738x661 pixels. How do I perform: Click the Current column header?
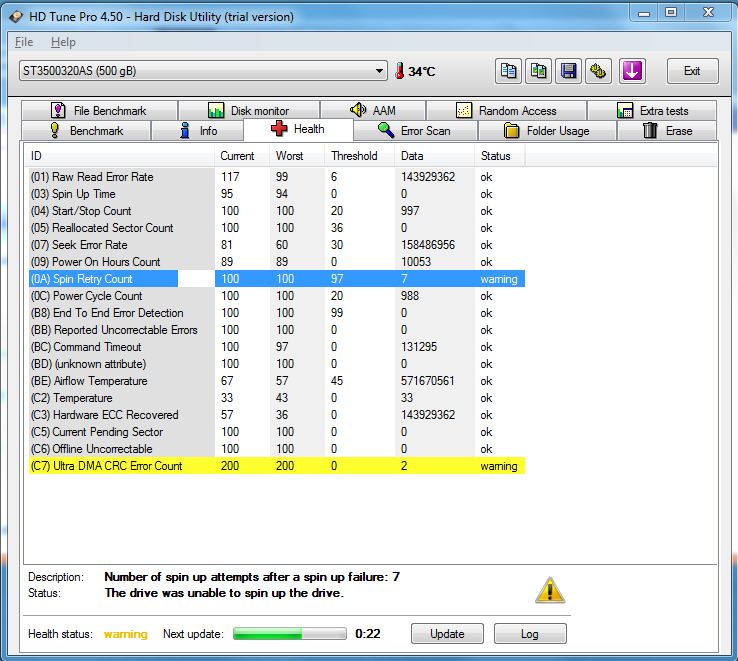[x=242, y=156]
